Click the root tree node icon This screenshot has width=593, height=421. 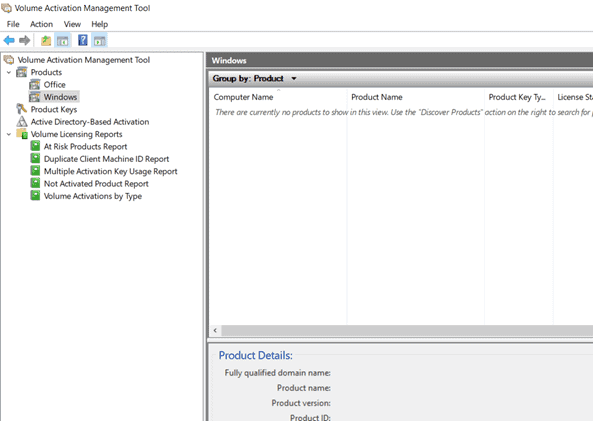(8, 60)
